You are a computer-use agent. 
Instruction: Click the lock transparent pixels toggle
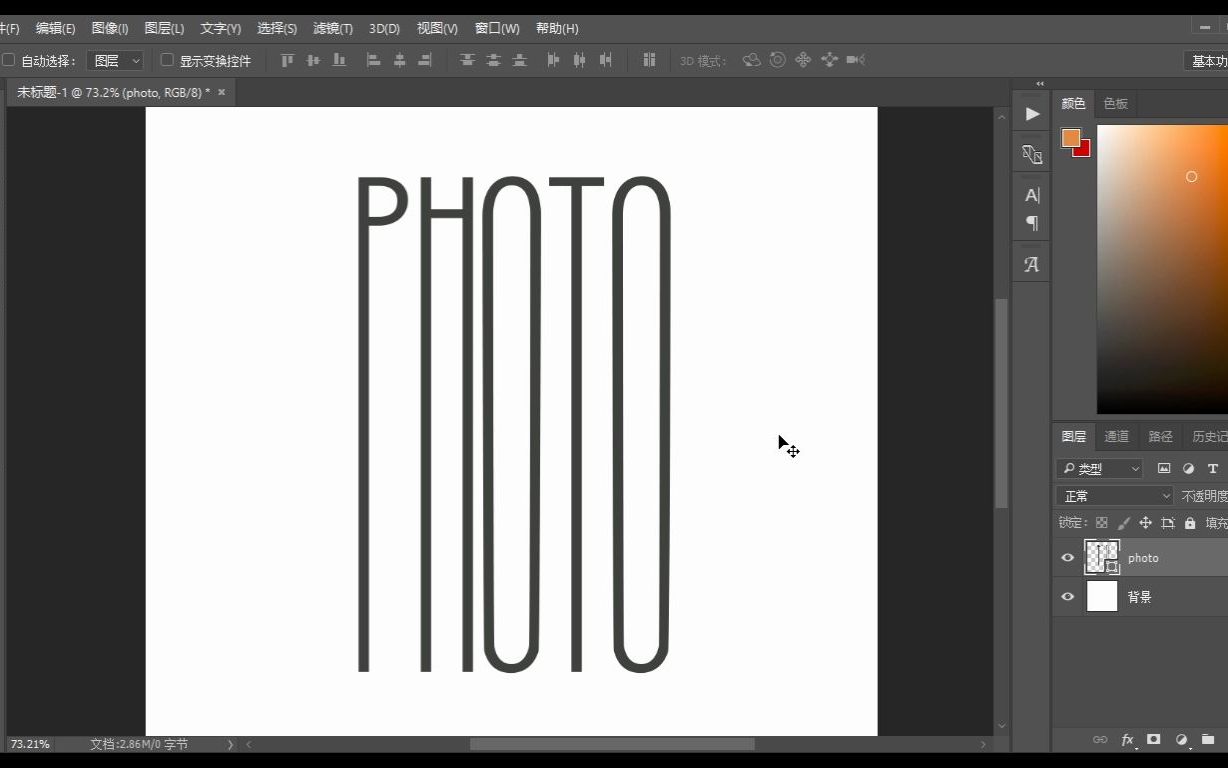(x=1100, y=521)
